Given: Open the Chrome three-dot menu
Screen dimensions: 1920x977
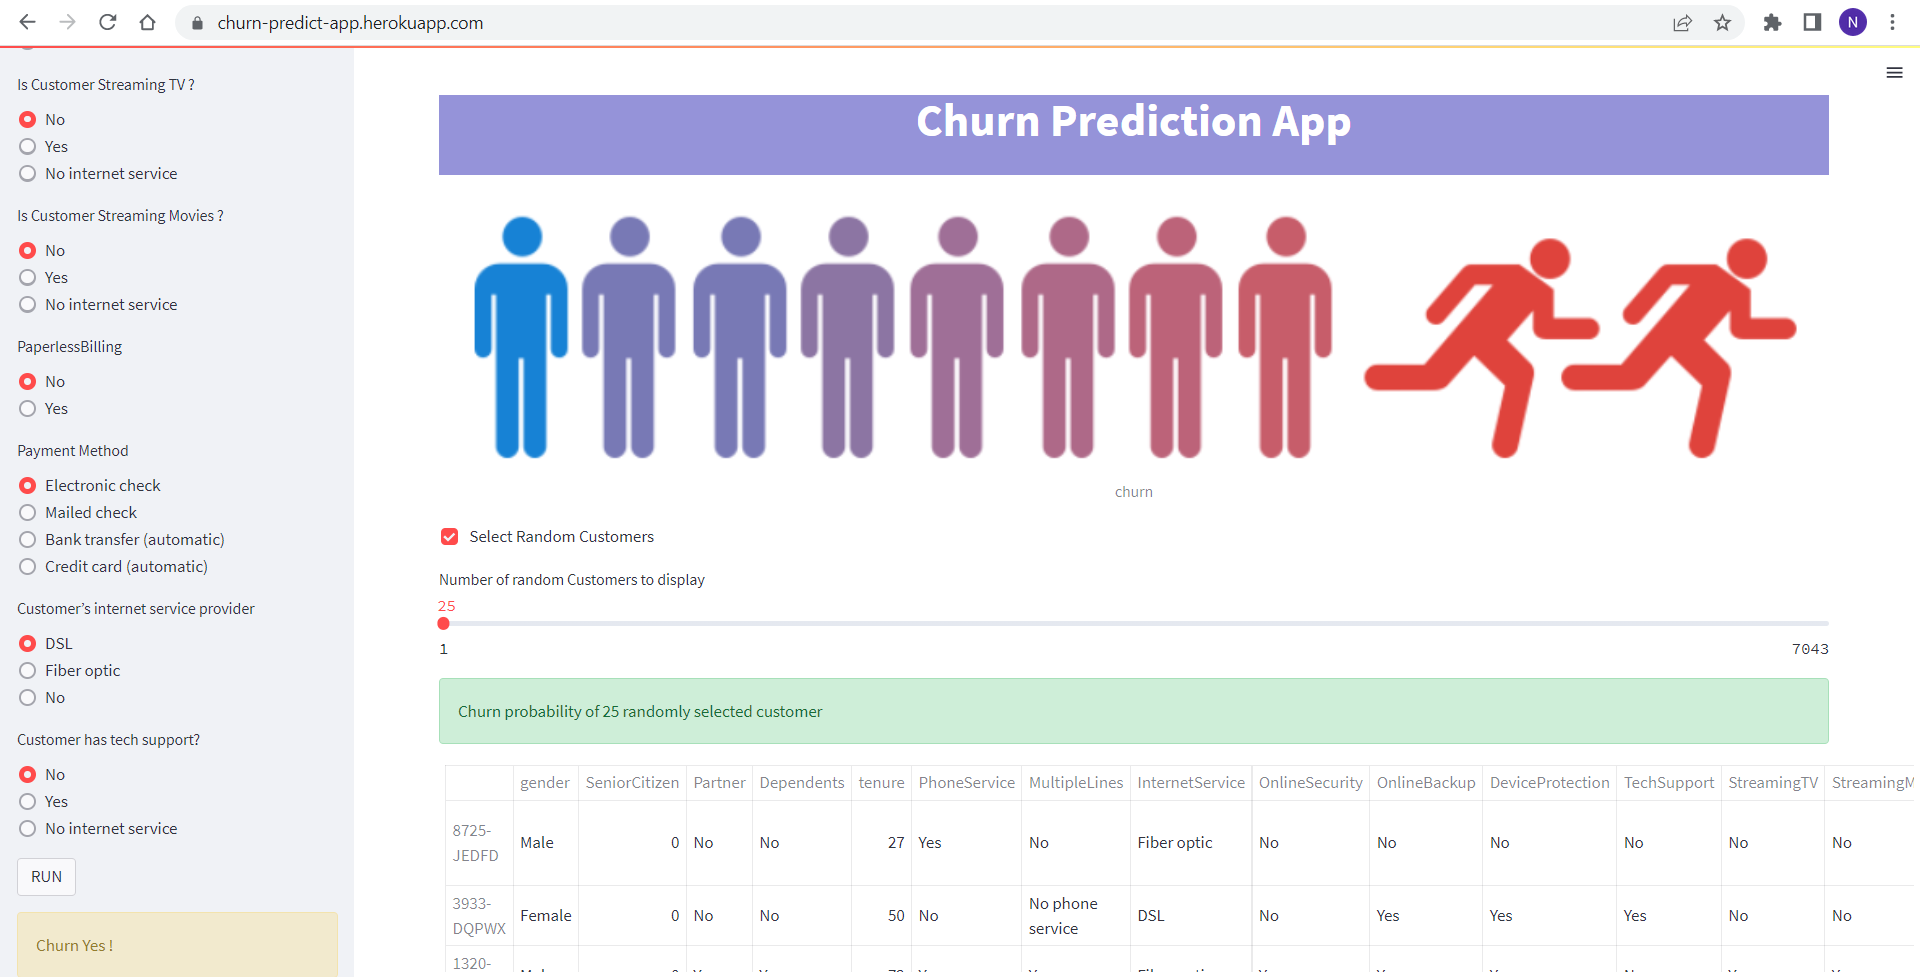Looking at the screenshot, I should (x=1893, y=22).
